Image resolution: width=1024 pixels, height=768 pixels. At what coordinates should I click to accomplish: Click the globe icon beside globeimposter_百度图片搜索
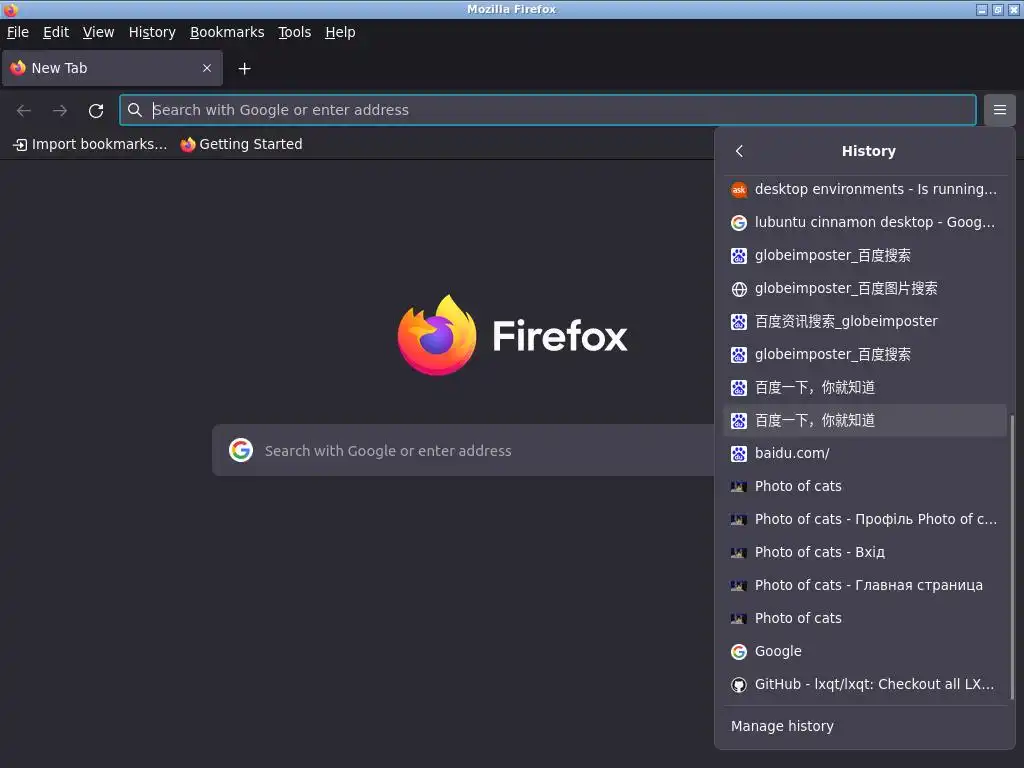pyautogui.click(x=739, y=289)
